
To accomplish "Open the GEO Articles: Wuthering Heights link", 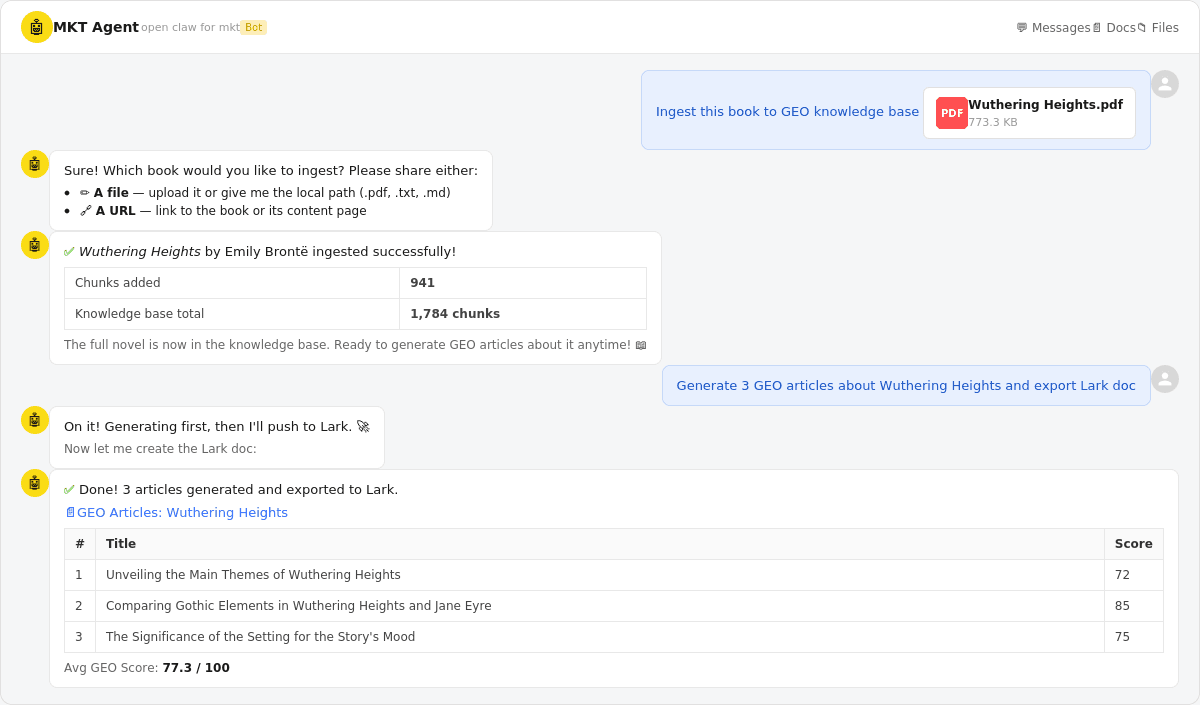I will point(185,512).
